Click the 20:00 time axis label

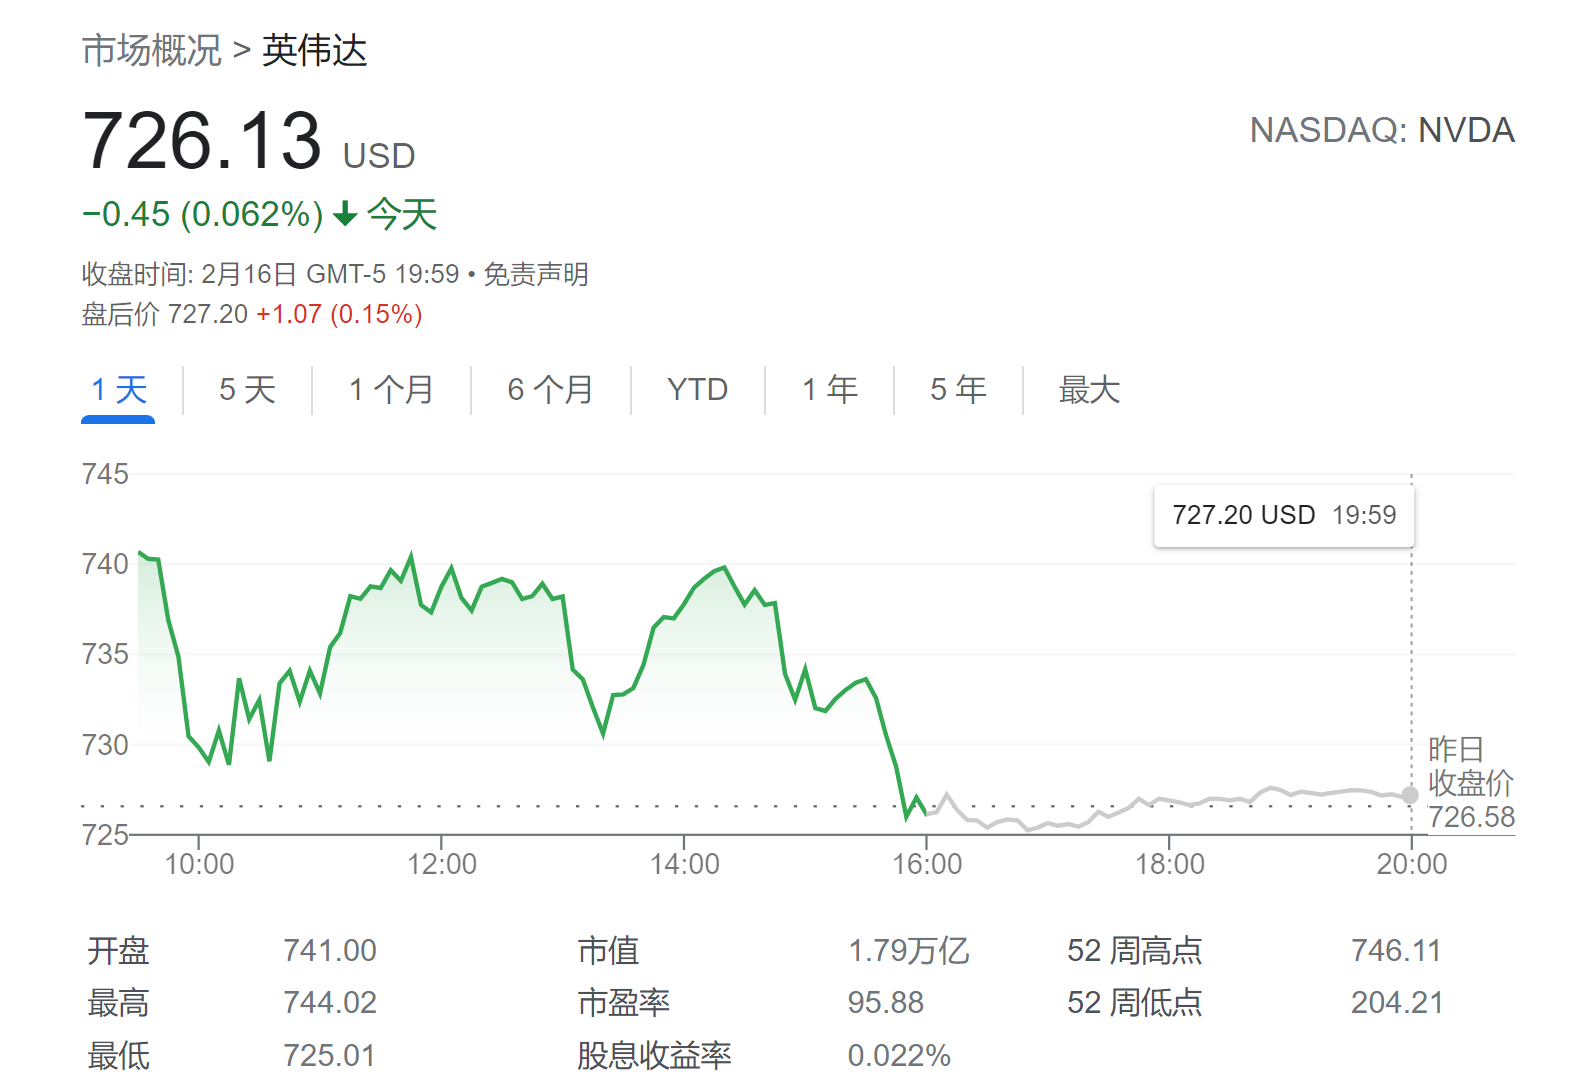[x=1412, y=864]
